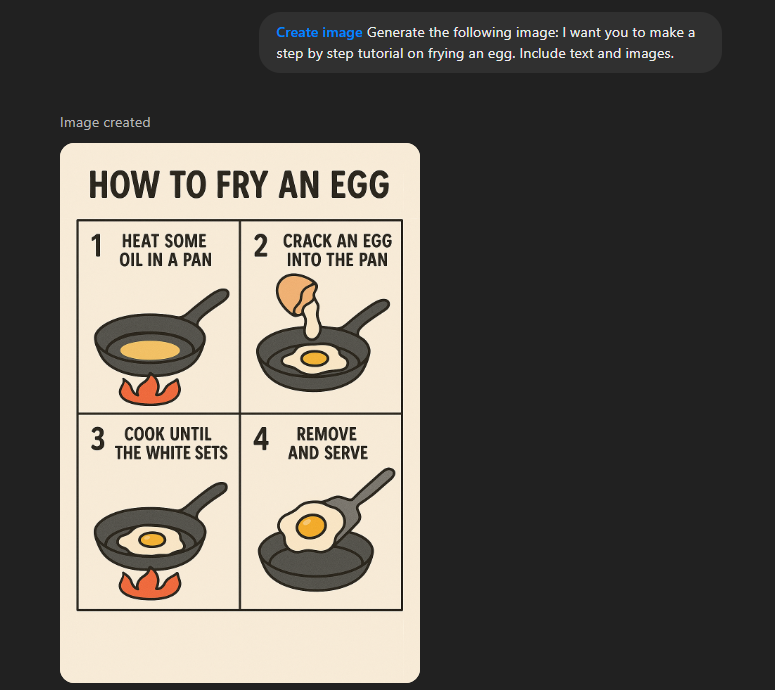Click the fried egg on the spatula

coord(310,525)
